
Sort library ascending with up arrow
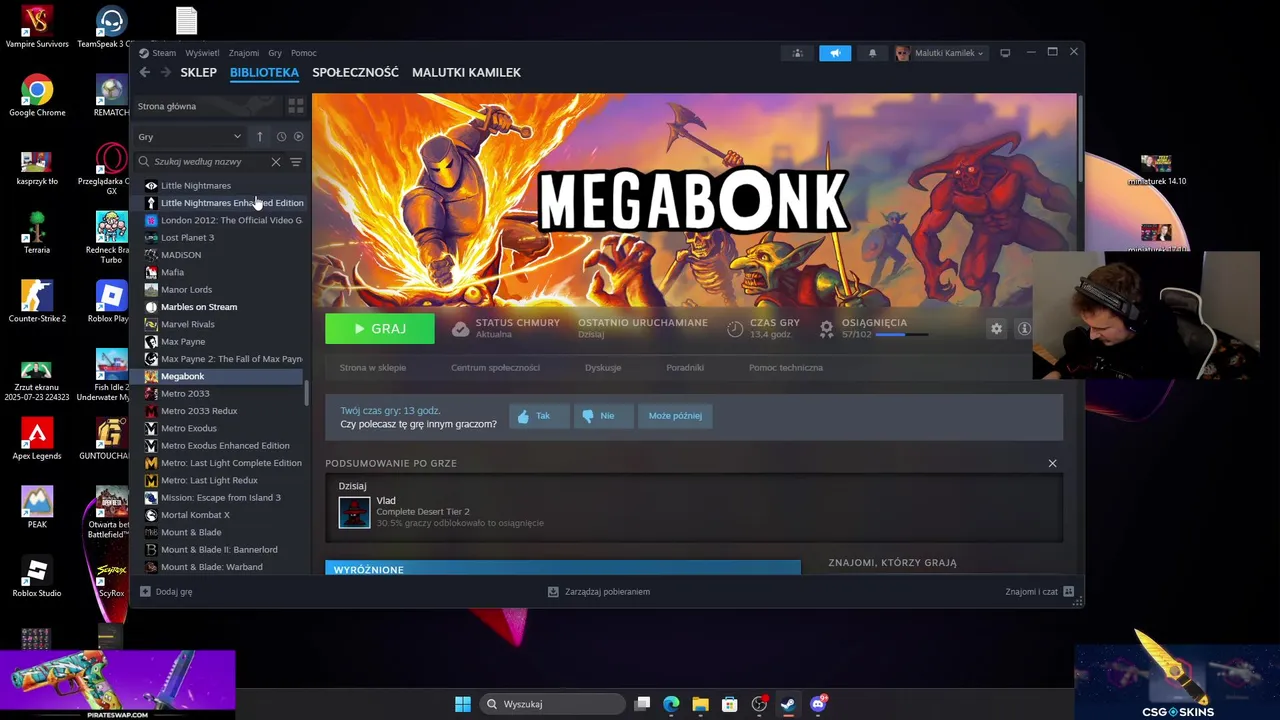pos(259,136)
